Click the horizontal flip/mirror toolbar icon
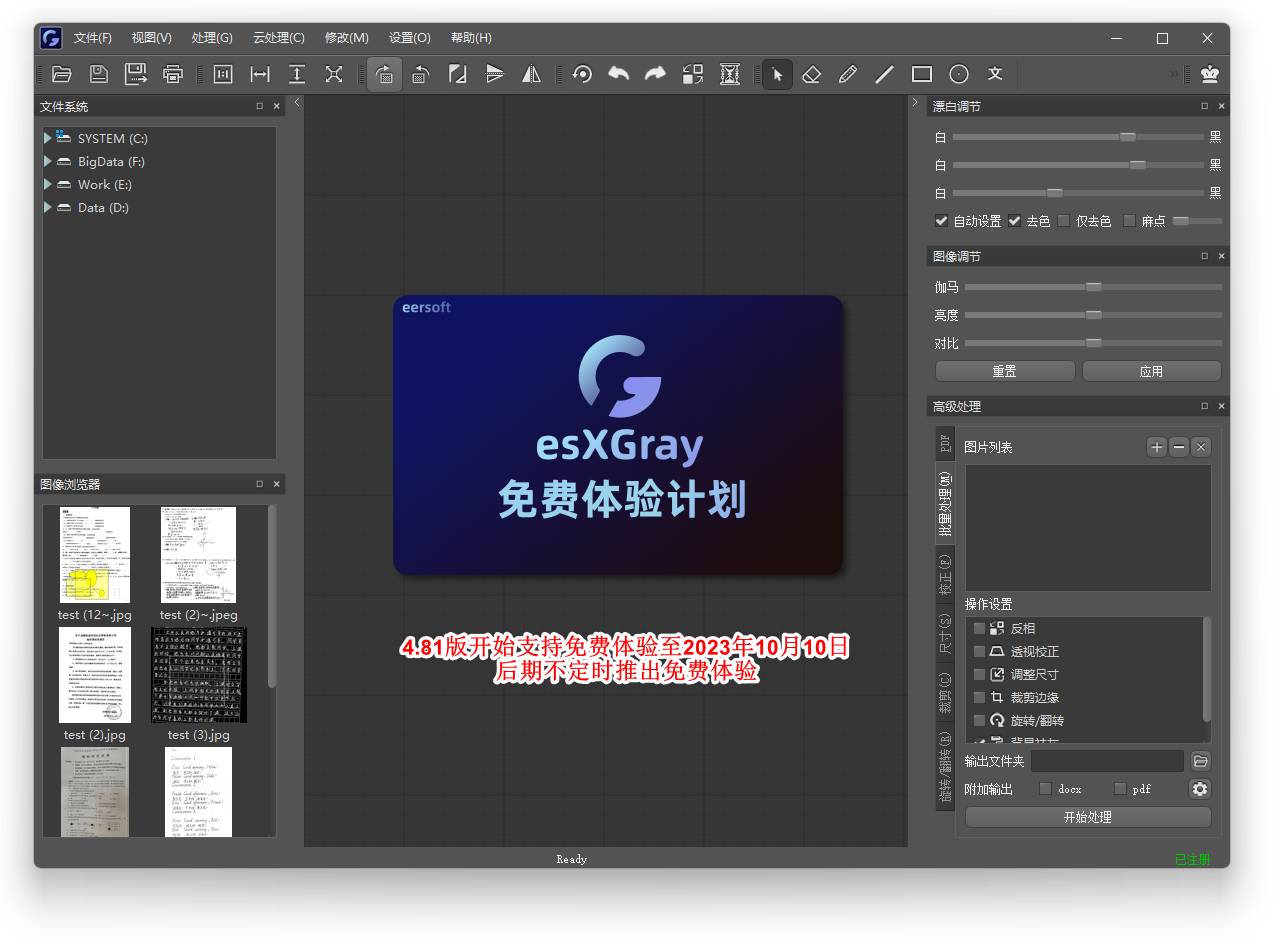The height and width of the screenshot is (938, 1275). 531,74
